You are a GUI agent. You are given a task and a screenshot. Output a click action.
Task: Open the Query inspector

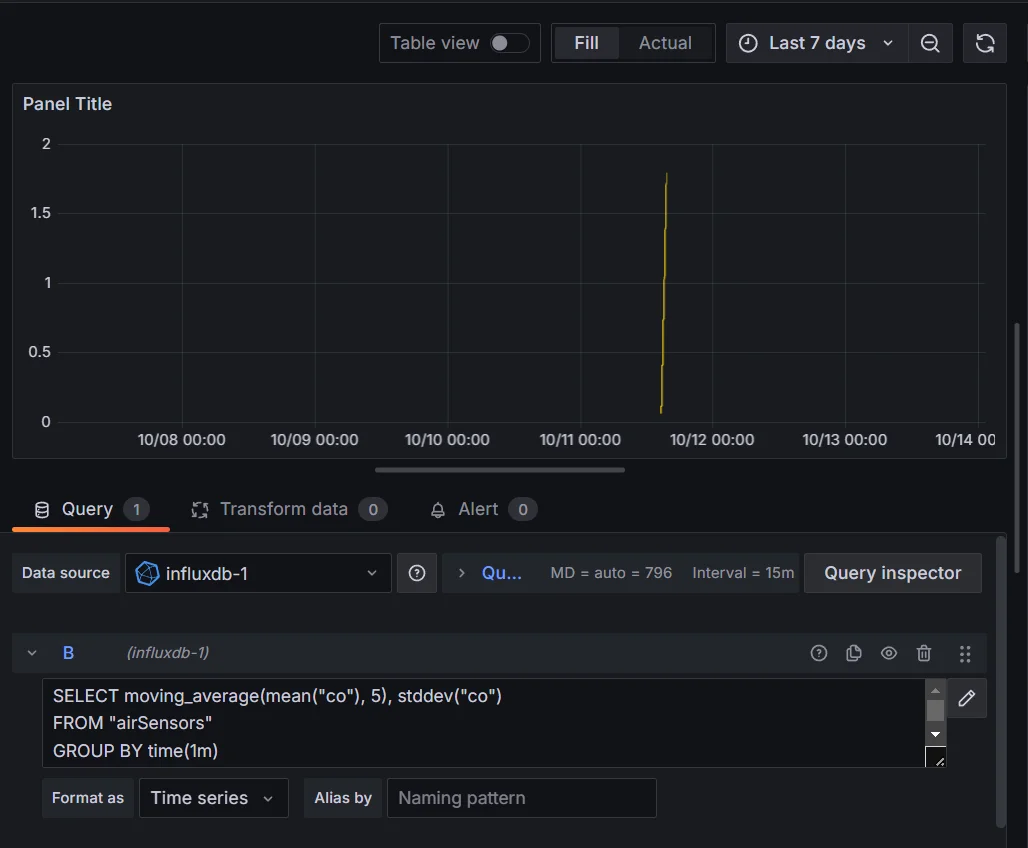pos(892,572)
